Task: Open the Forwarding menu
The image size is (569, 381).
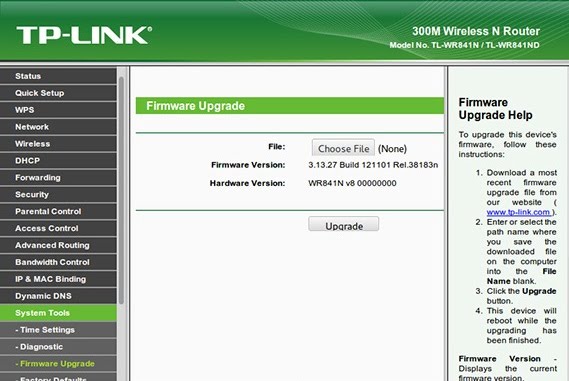Action: click(58, 178)
